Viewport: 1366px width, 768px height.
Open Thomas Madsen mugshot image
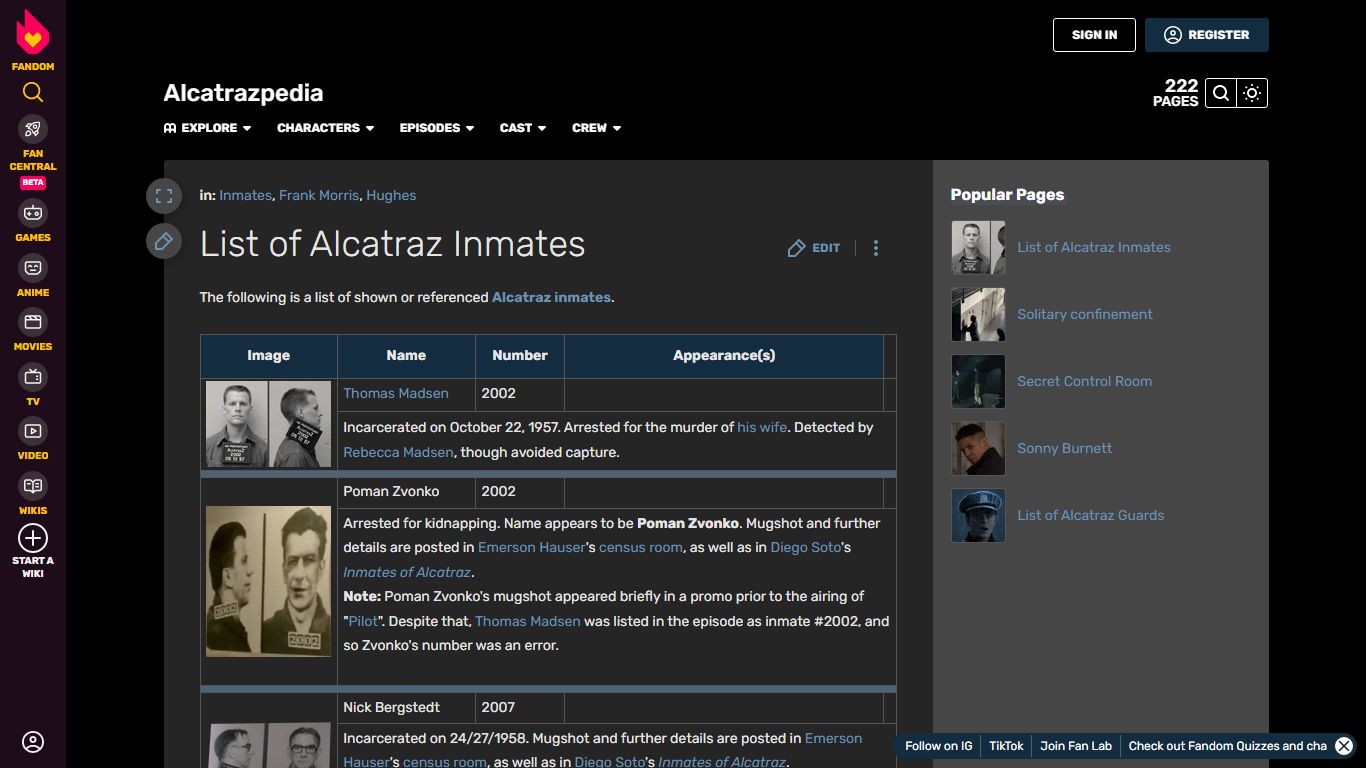[268, 424]
